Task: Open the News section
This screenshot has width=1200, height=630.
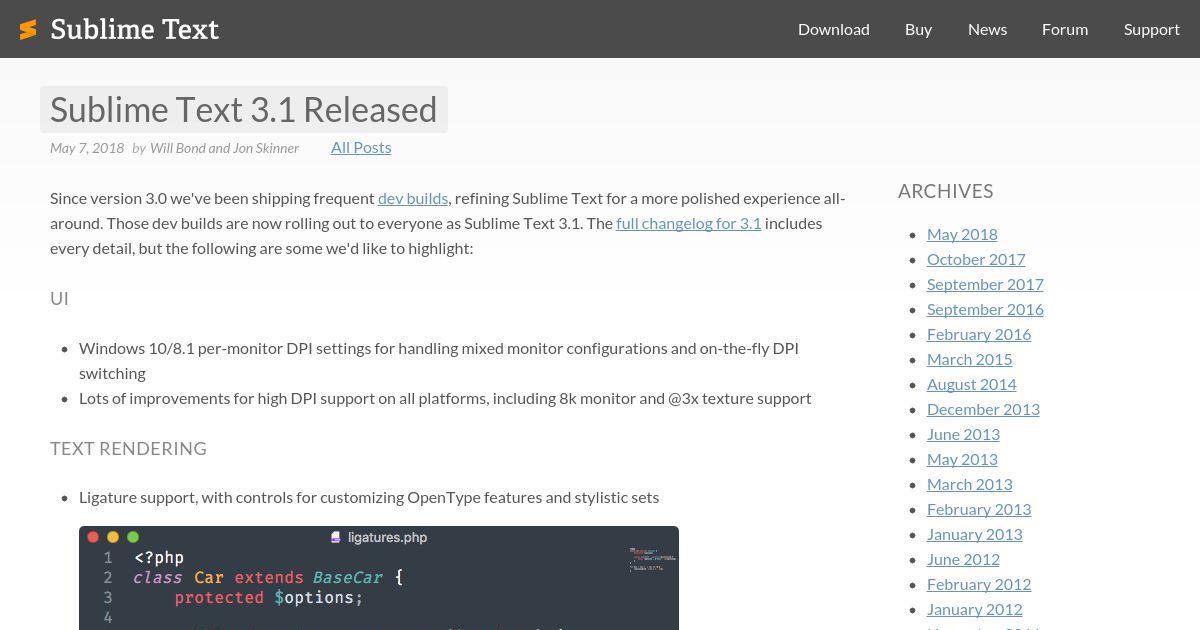Action: click(987, 29)
